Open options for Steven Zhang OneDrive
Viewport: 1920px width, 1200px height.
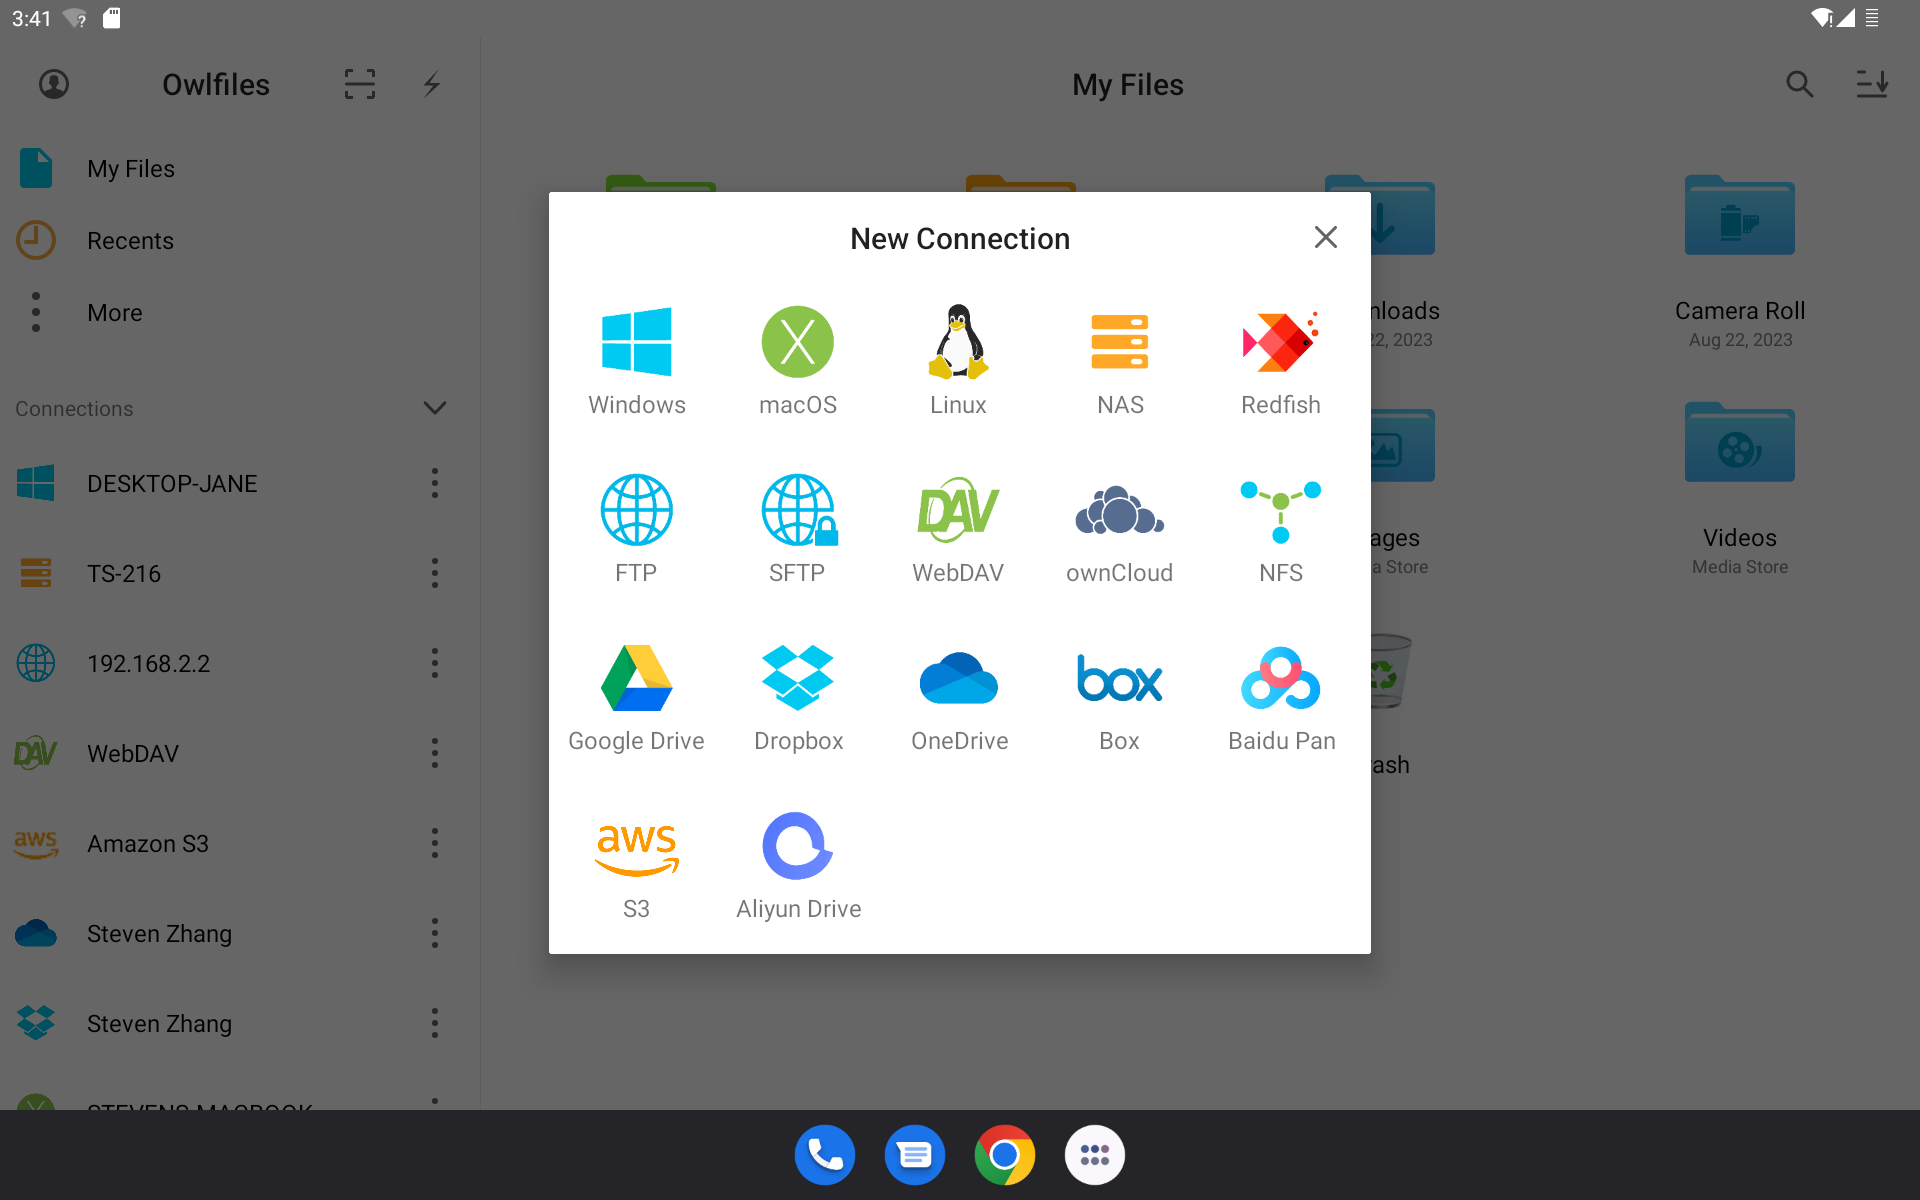(x=434, y=933)
